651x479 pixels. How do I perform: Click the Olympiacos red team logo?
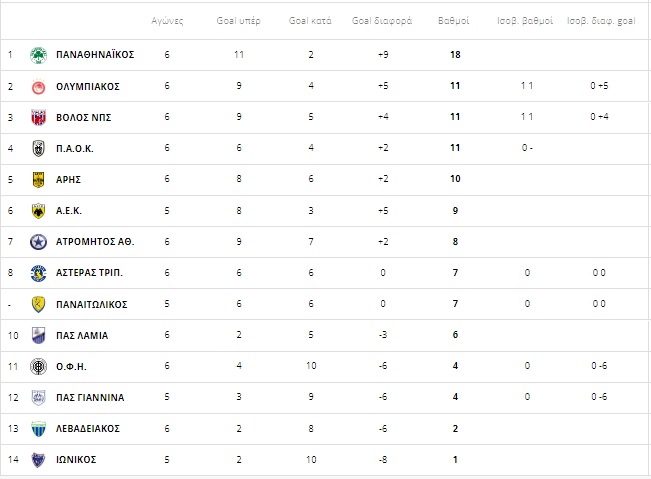[x=39, y=86]
